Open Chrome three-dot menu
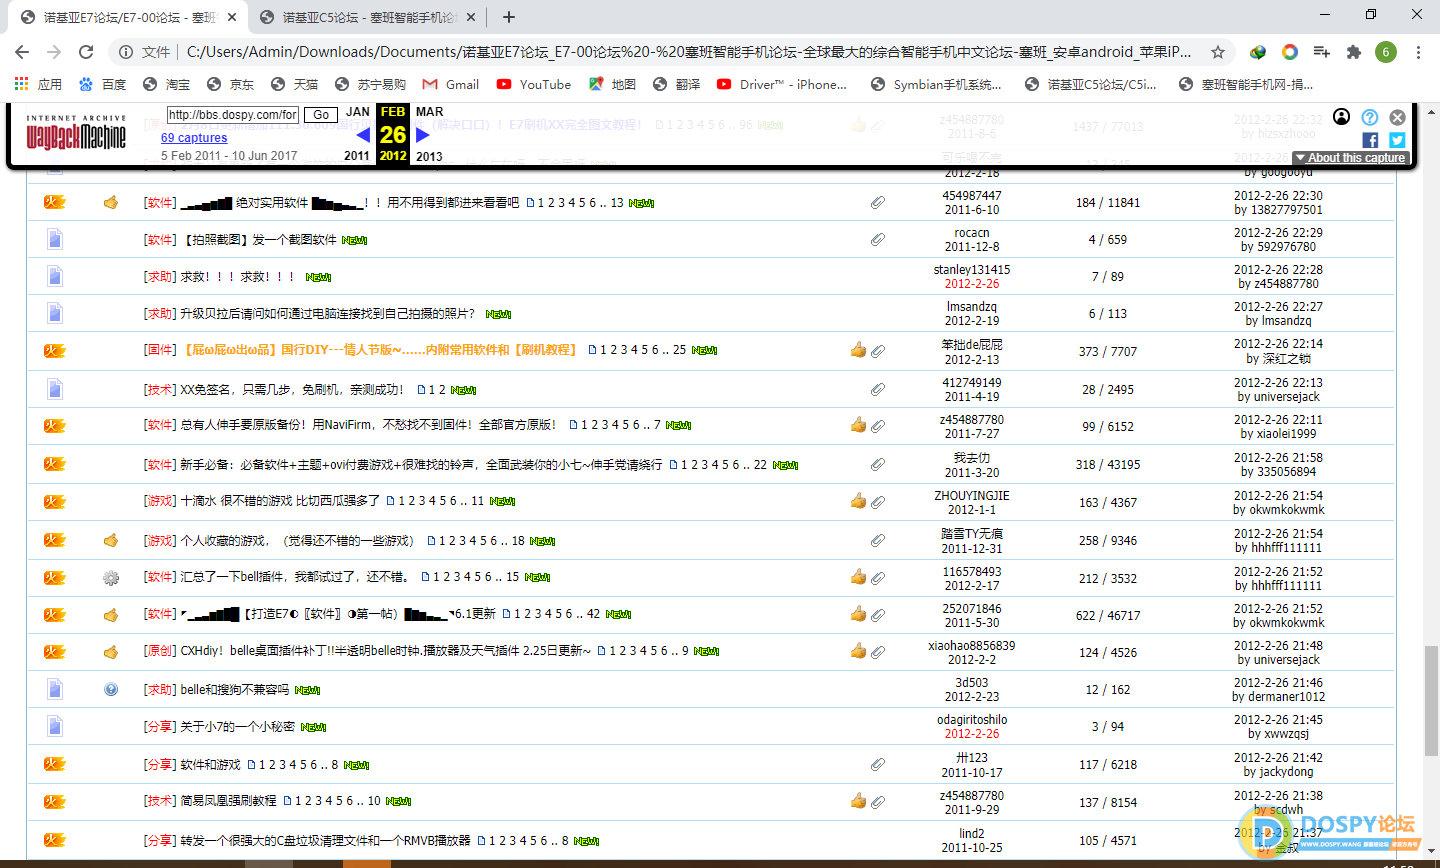The width and height of the screenshot is (1440, 868). (1418, 52)
